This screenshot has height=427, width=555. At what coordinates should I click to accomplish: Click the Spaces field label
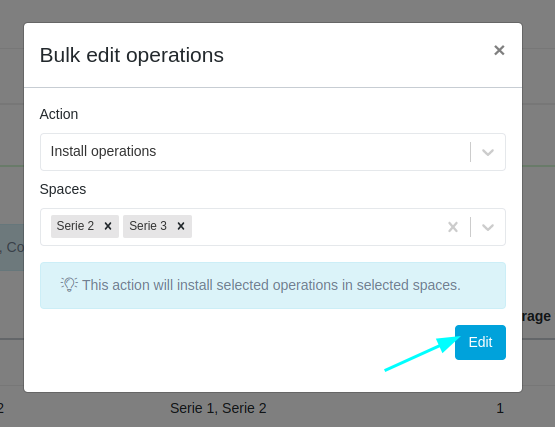[x=63, y=189]
